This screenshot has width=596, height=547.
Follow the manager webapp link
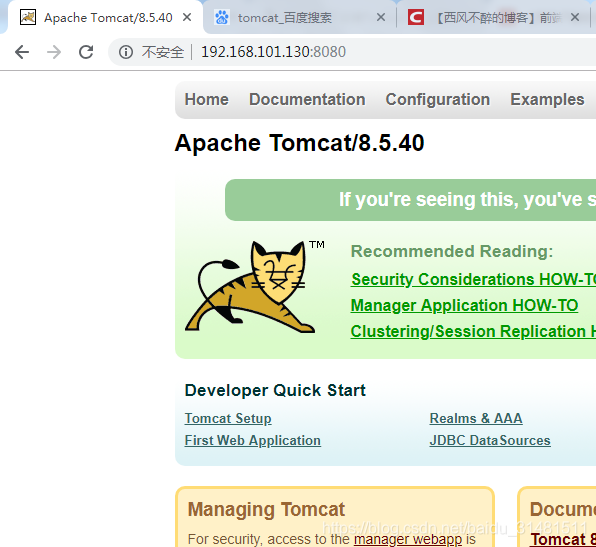tap(408, 539)
